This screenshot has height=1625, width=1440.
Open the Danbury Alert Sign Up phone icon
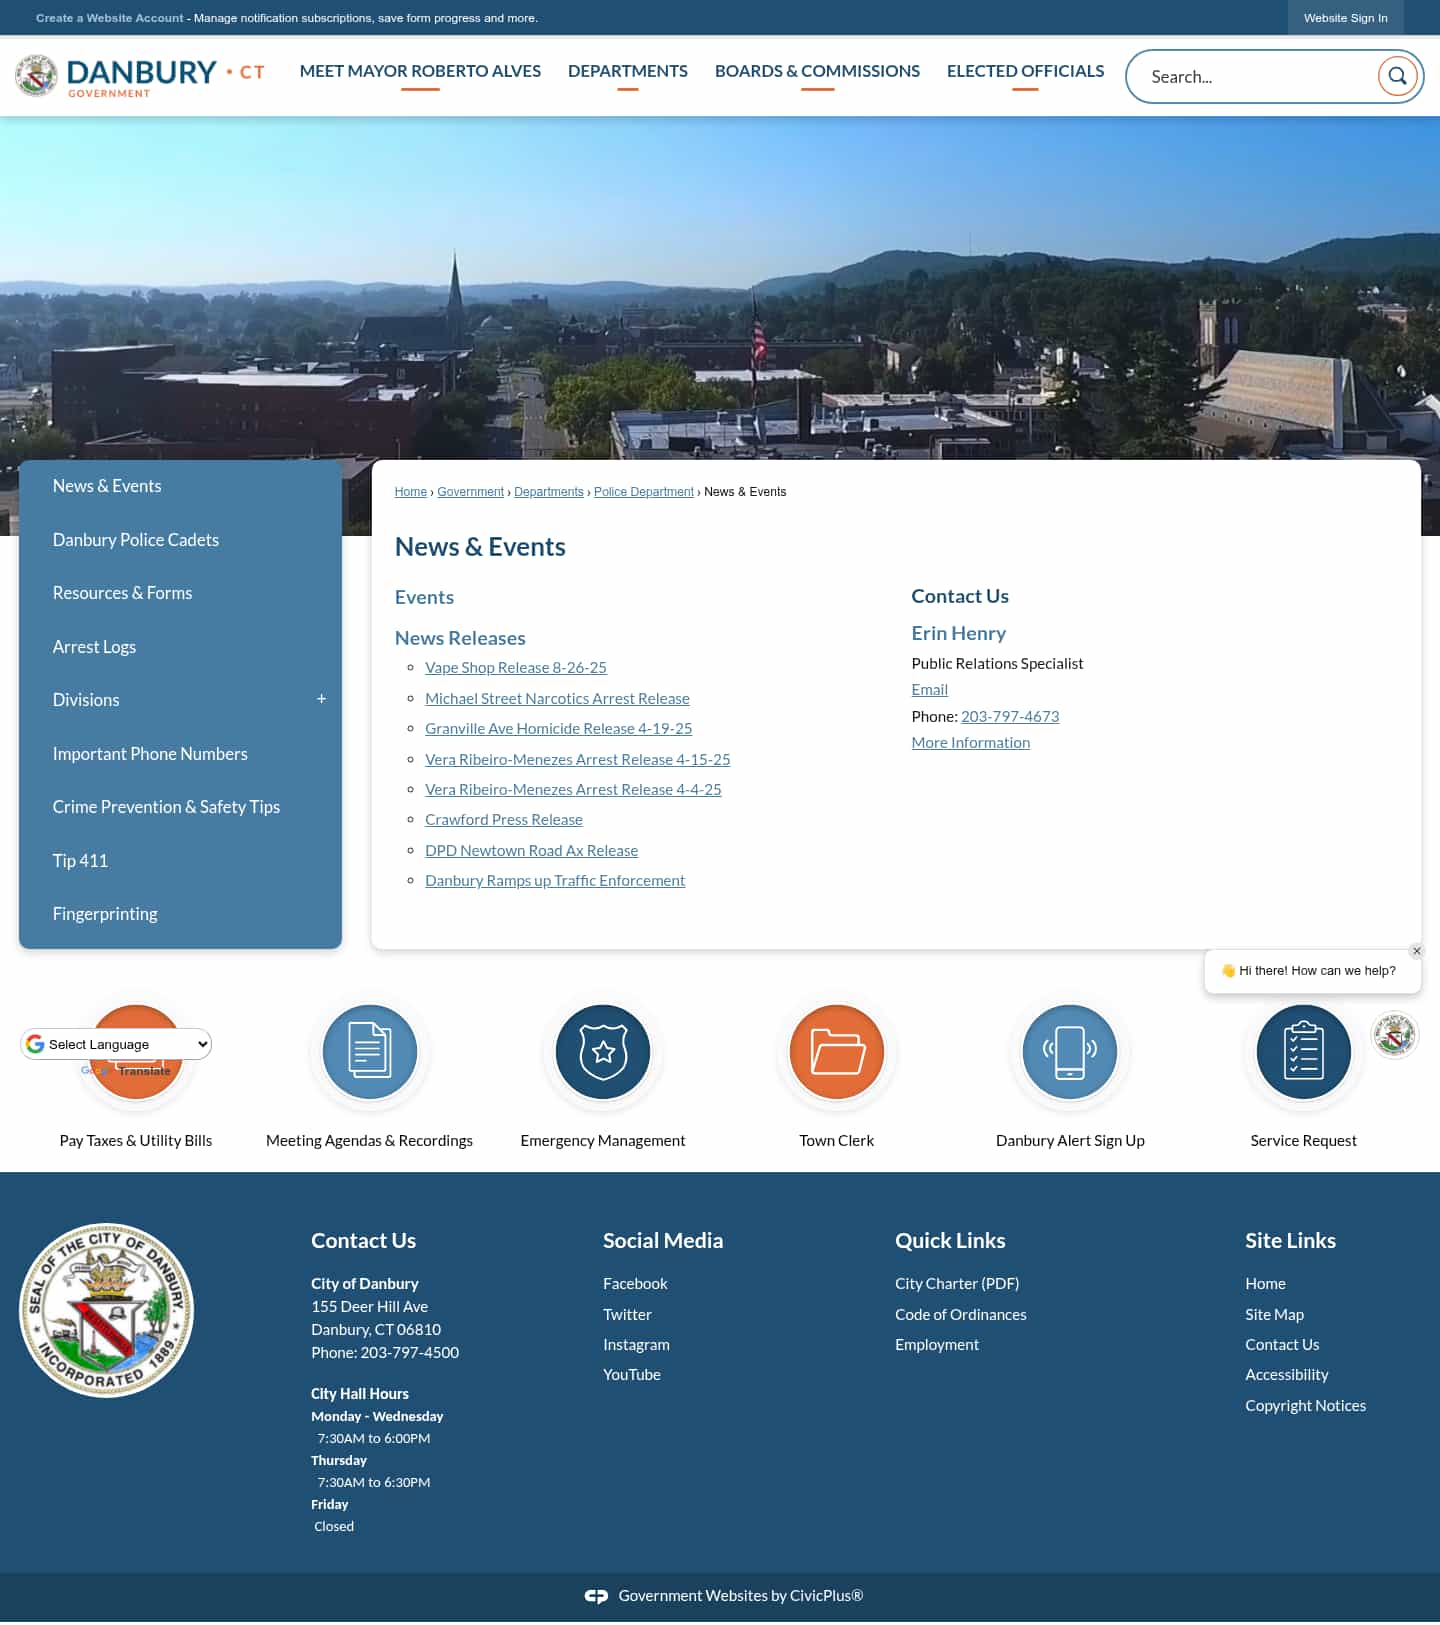pos(1070,1052)
